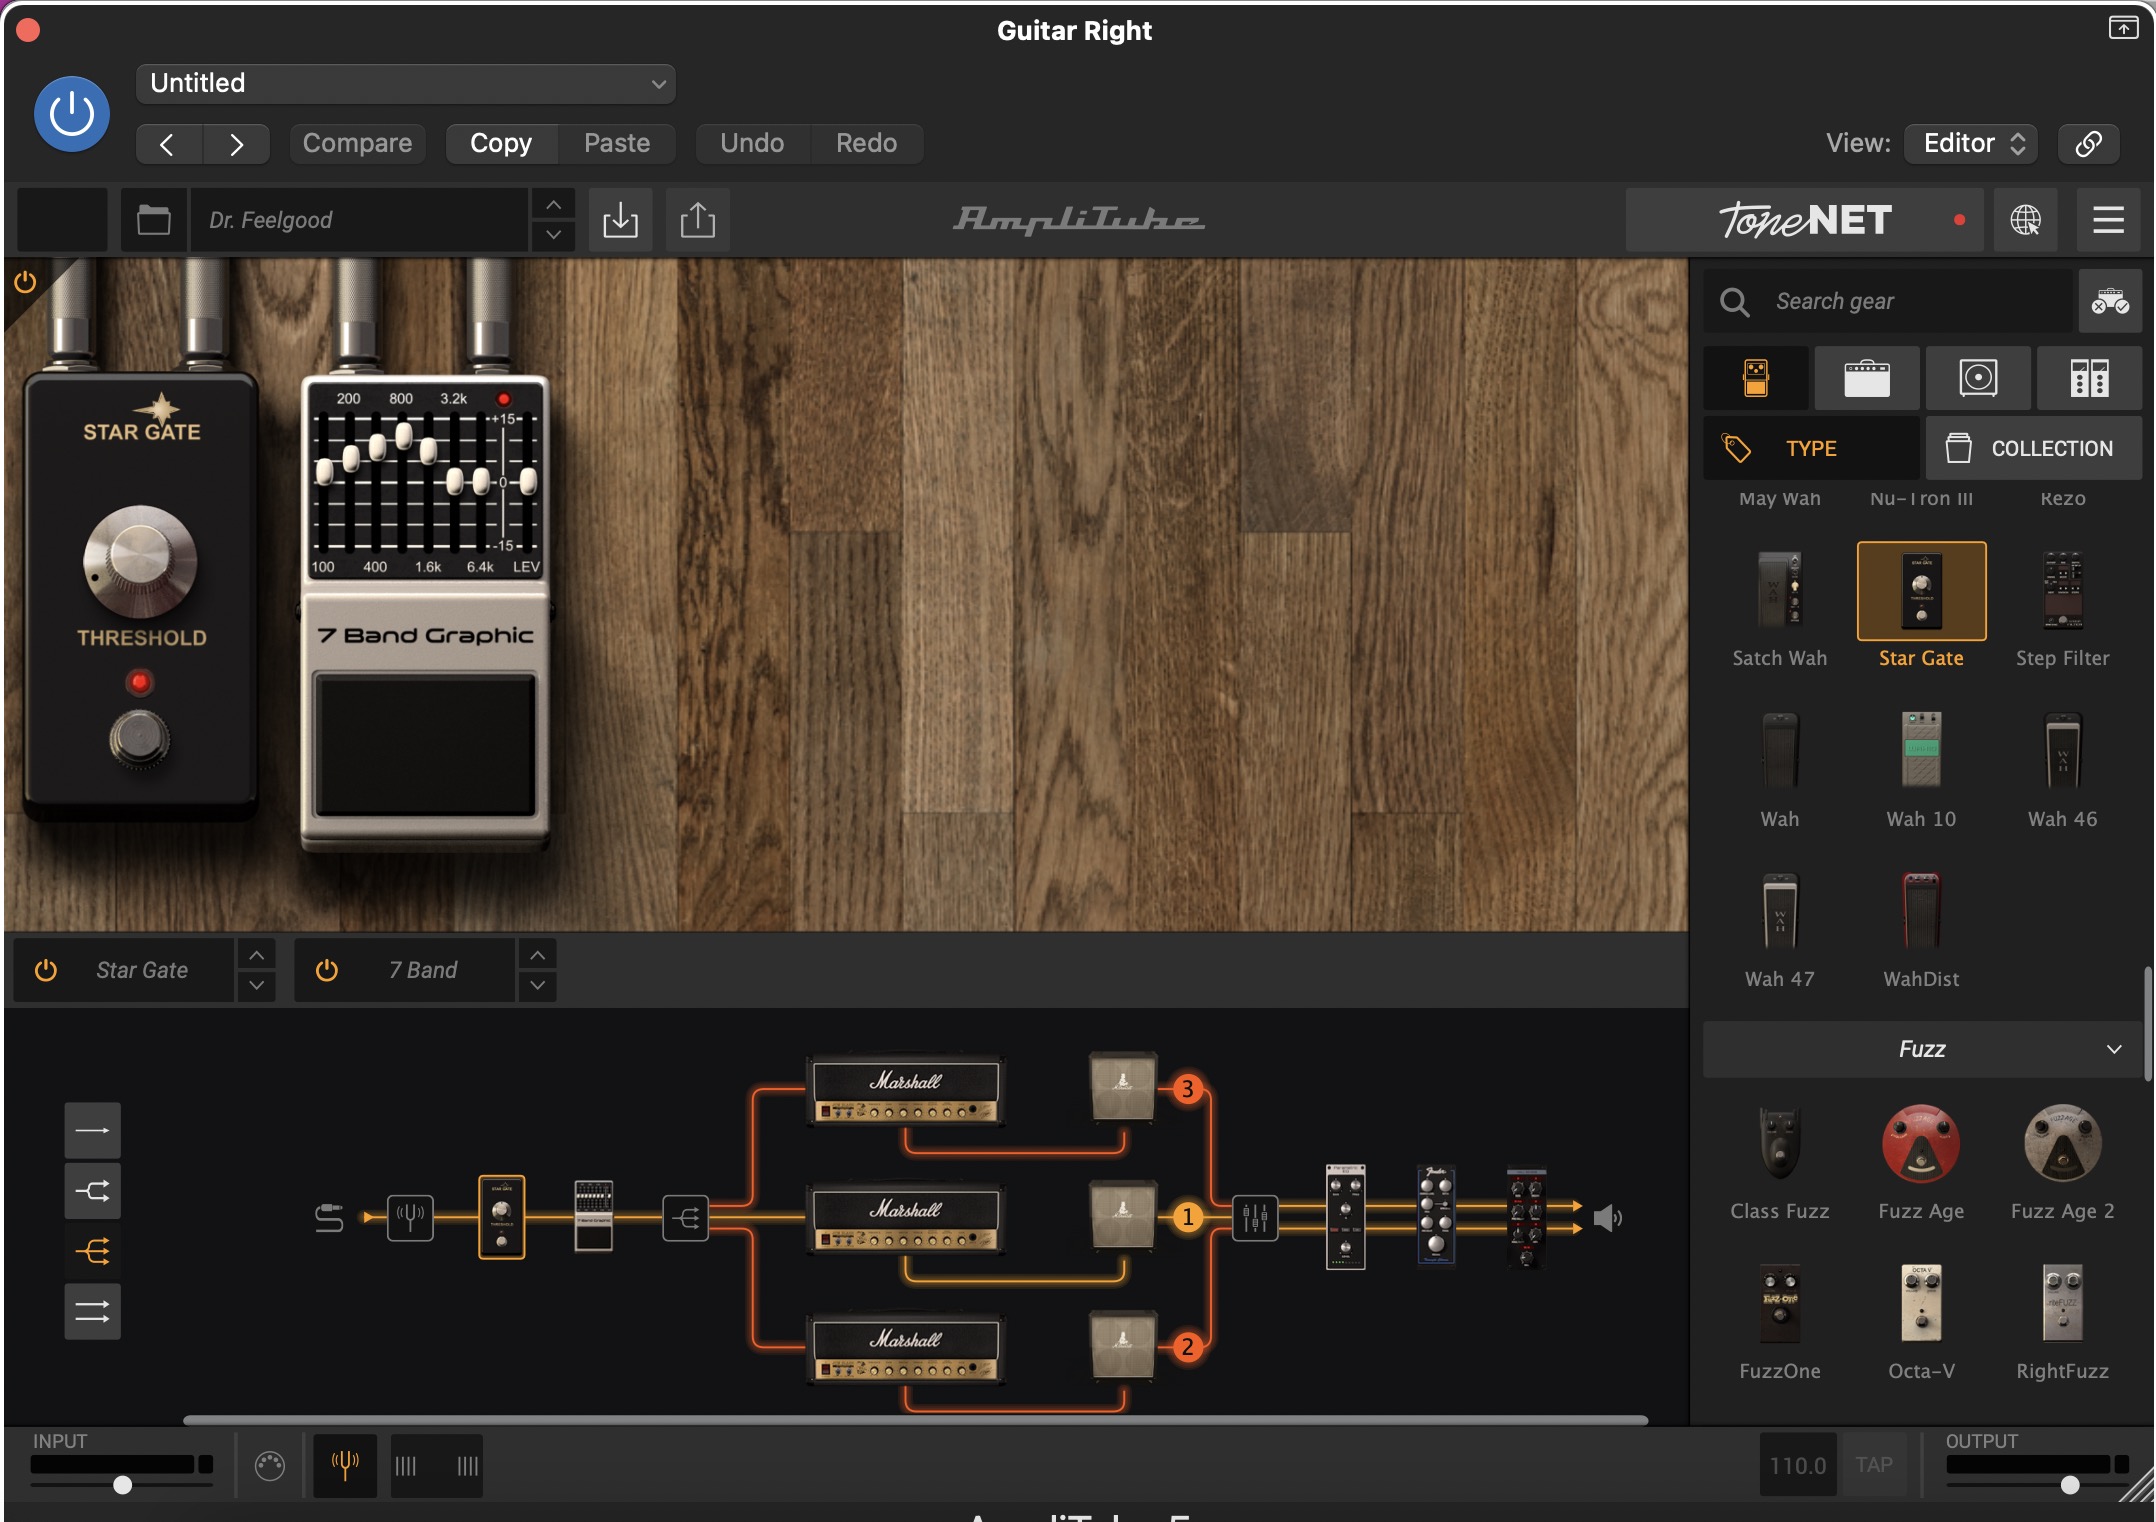Step to previous preset using up chevron
The width and height of the screenshot is (2156, 1522).
(553, 205)
